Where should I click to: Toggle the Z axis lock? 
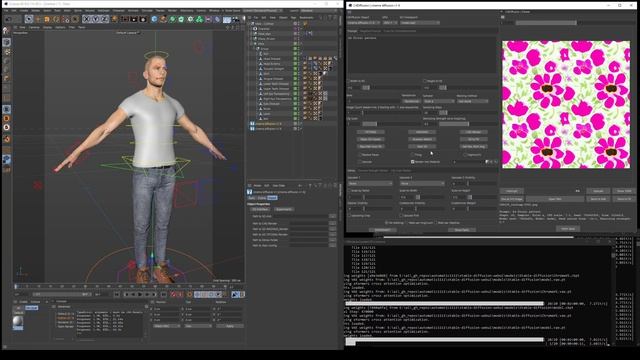coord(104,19)
